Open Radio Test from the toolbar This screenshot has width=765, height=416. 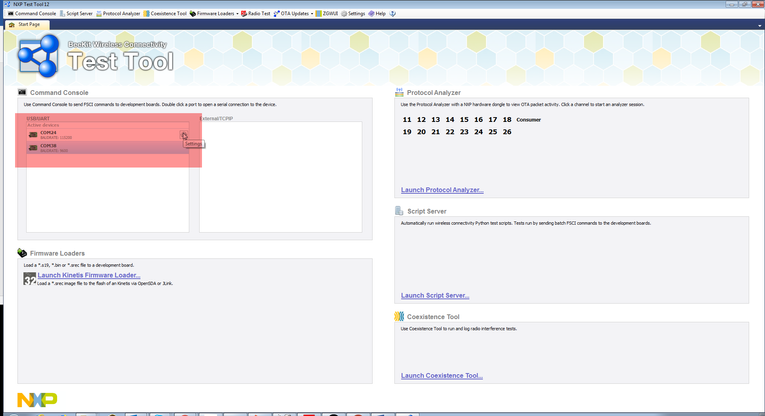pyautogui.click(x=256, y=14)
